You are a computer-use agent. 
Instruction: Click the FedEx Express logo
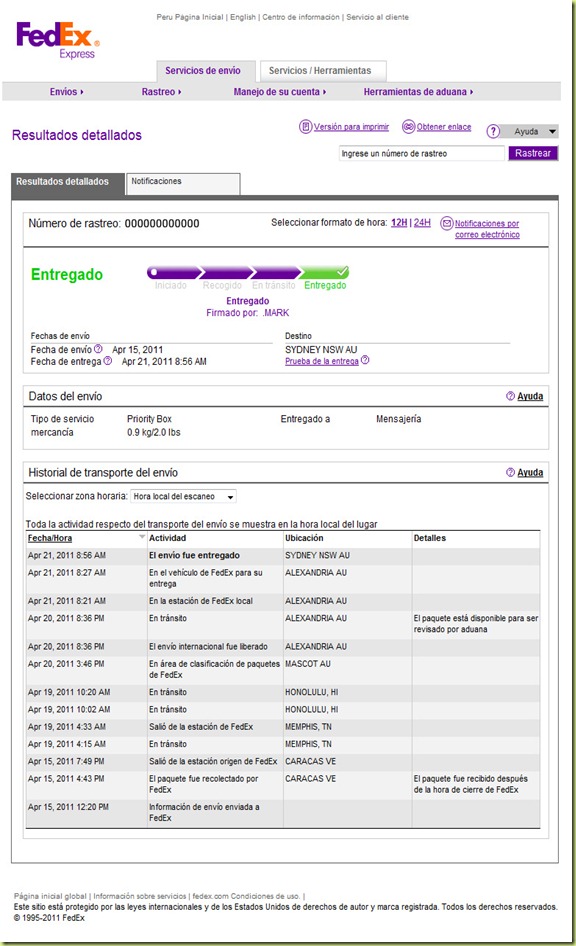click(x=58, y=40)
